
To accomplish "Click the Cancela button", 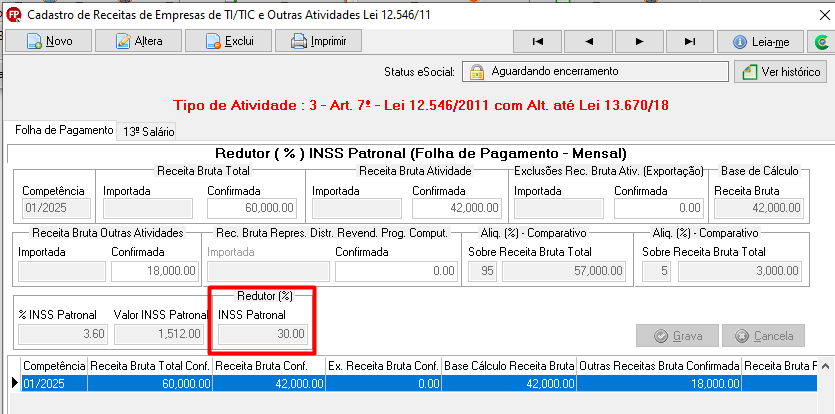I will pyautogui.click(x=763, y=336).
